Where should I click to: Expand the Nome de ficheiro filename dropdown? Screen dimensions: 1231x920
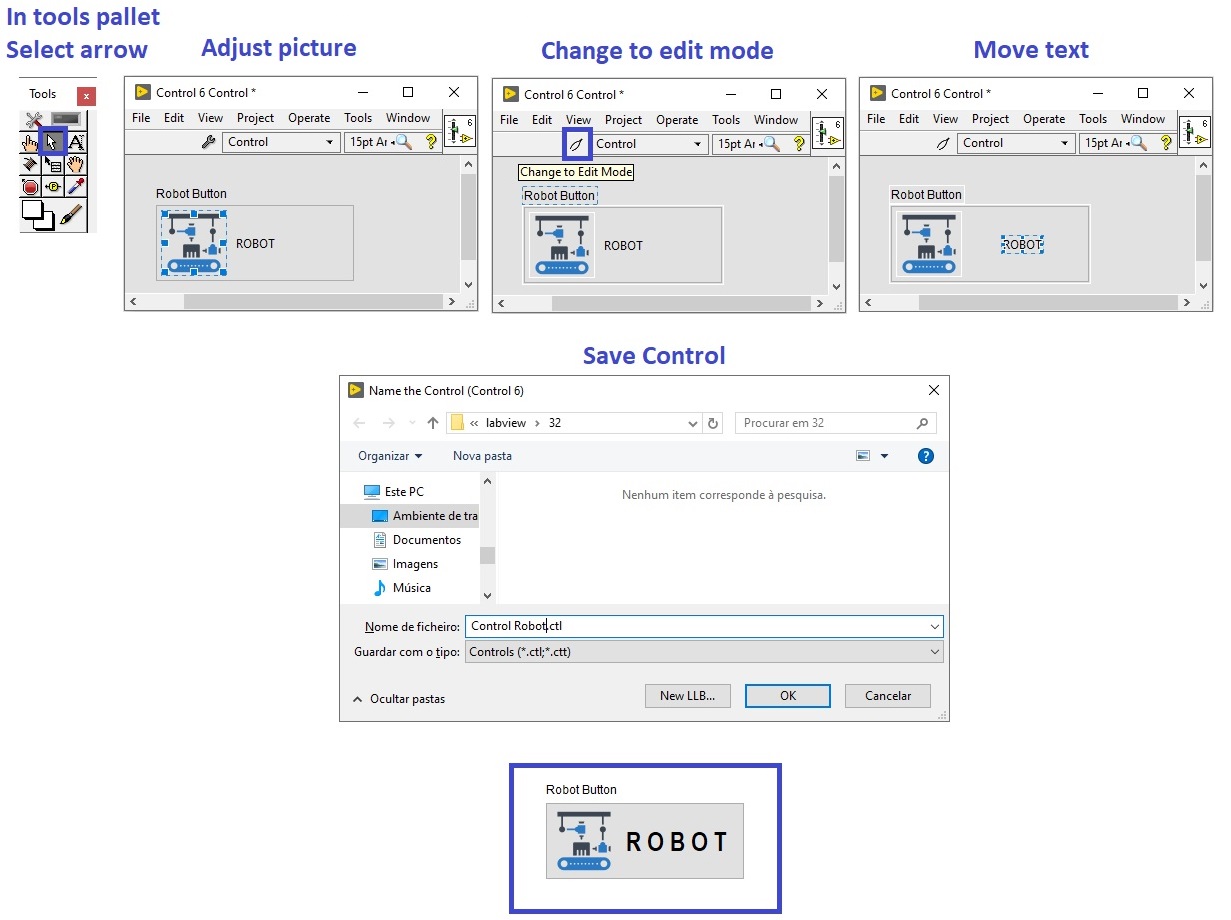(934, 626)
